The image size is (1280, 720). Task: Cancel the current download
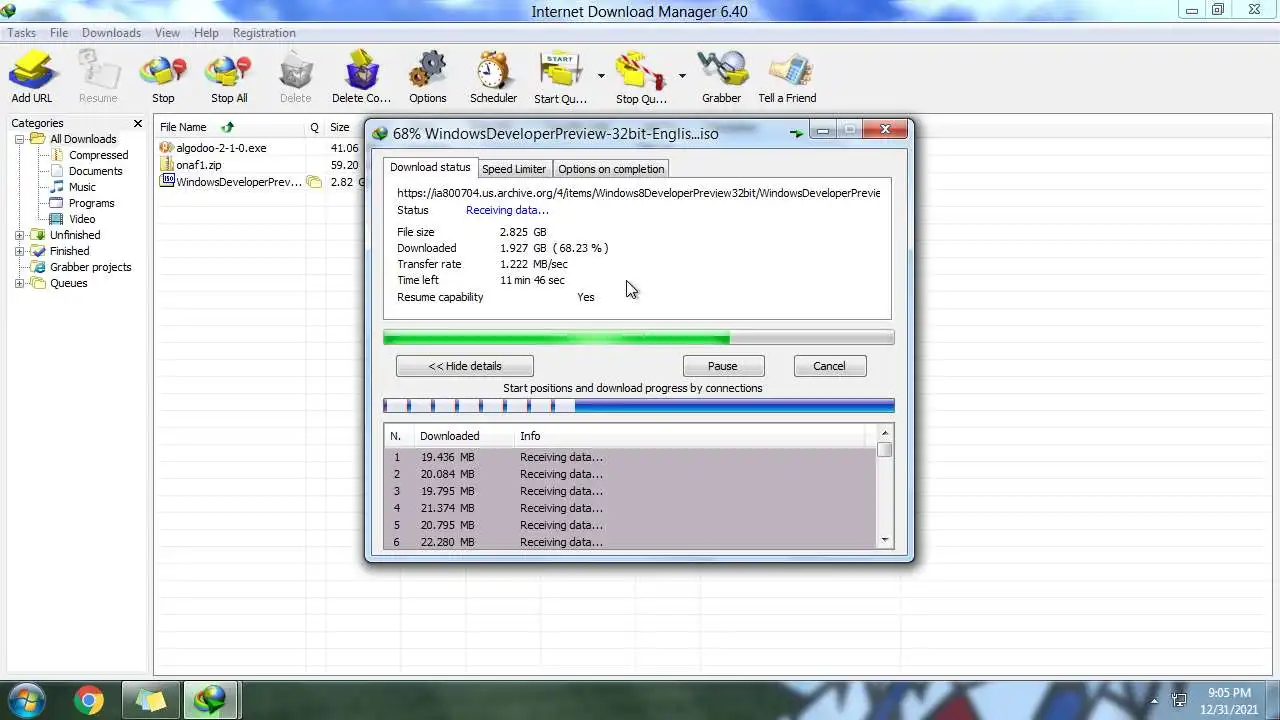pyautogui.click(x=829, y=366)
